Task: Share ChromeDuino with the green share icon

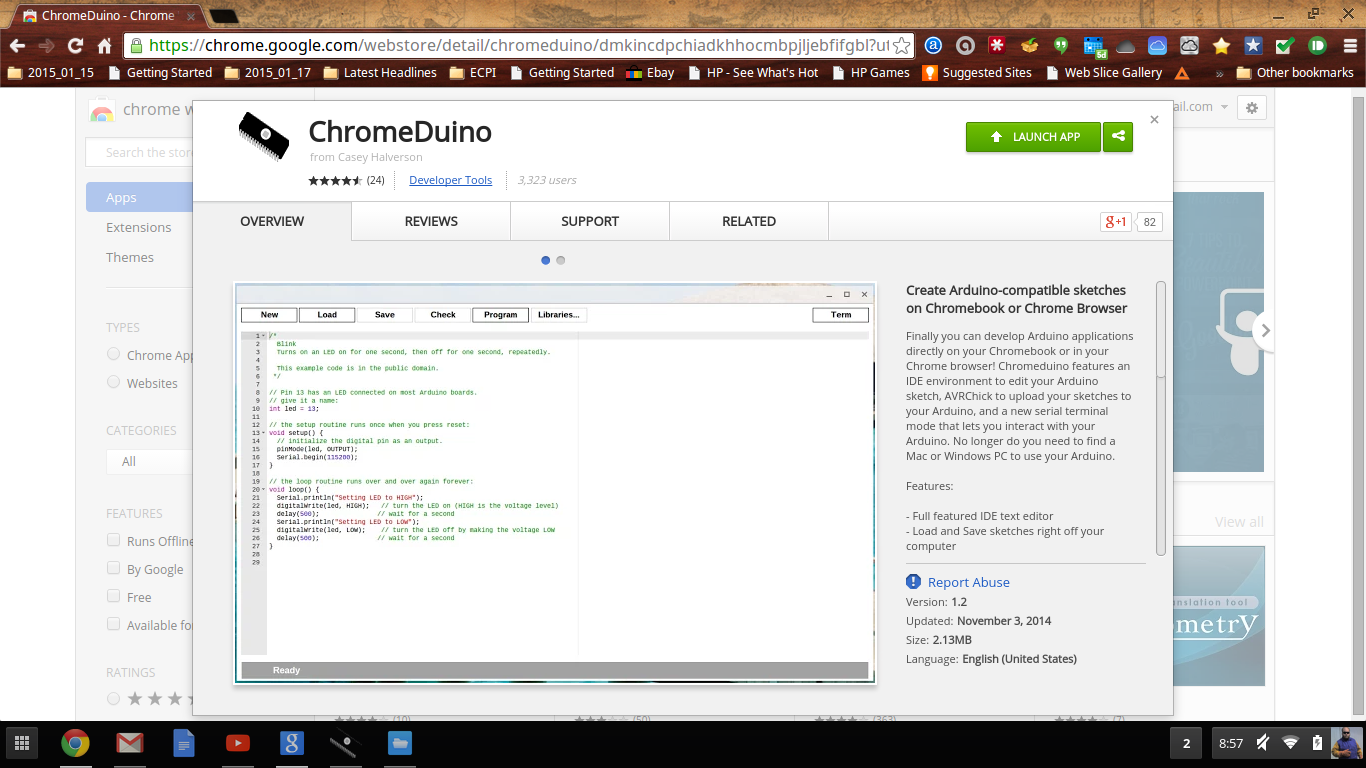Action: (x=1118, y=137)
